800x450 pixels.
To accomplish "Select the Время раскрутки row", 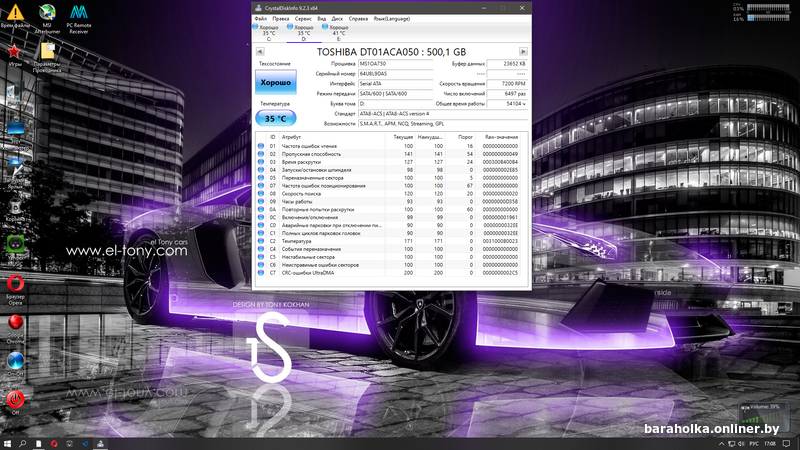I will click(391, 162).
